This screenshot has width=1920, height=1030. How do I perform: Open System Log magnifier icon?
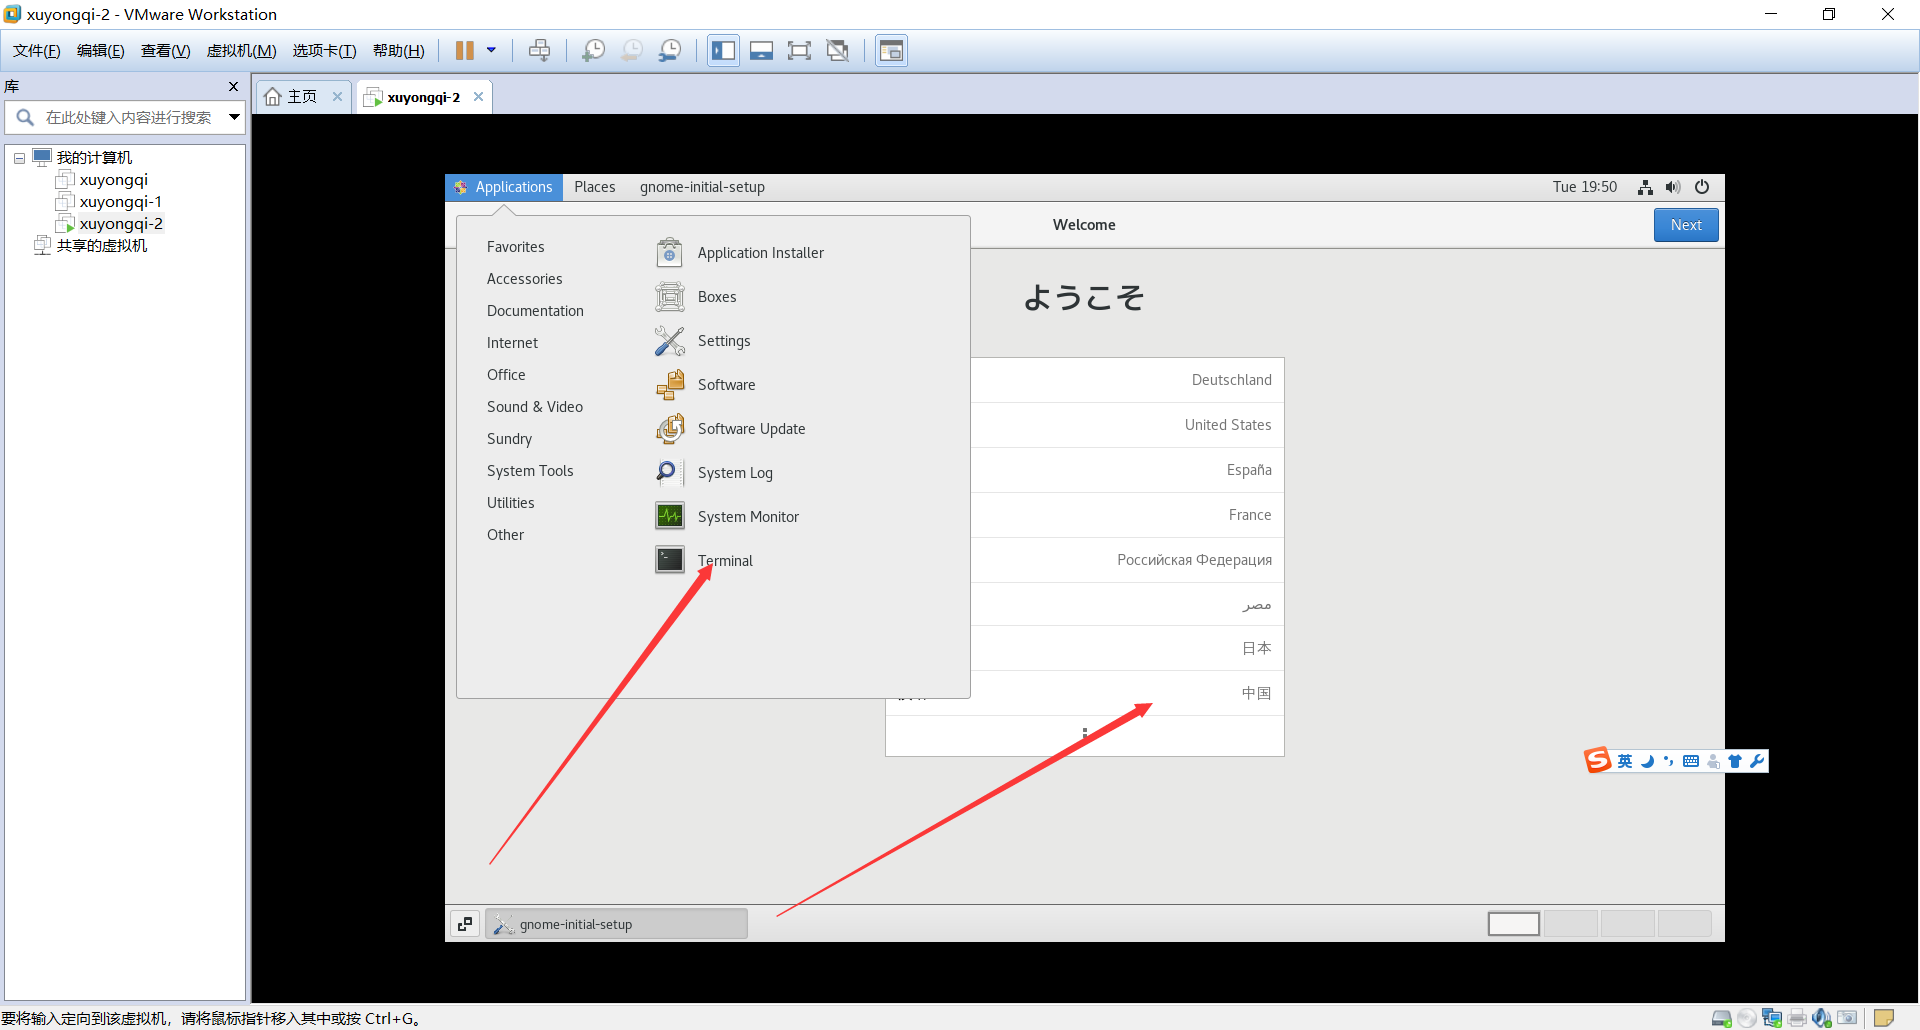coord(670,473)
